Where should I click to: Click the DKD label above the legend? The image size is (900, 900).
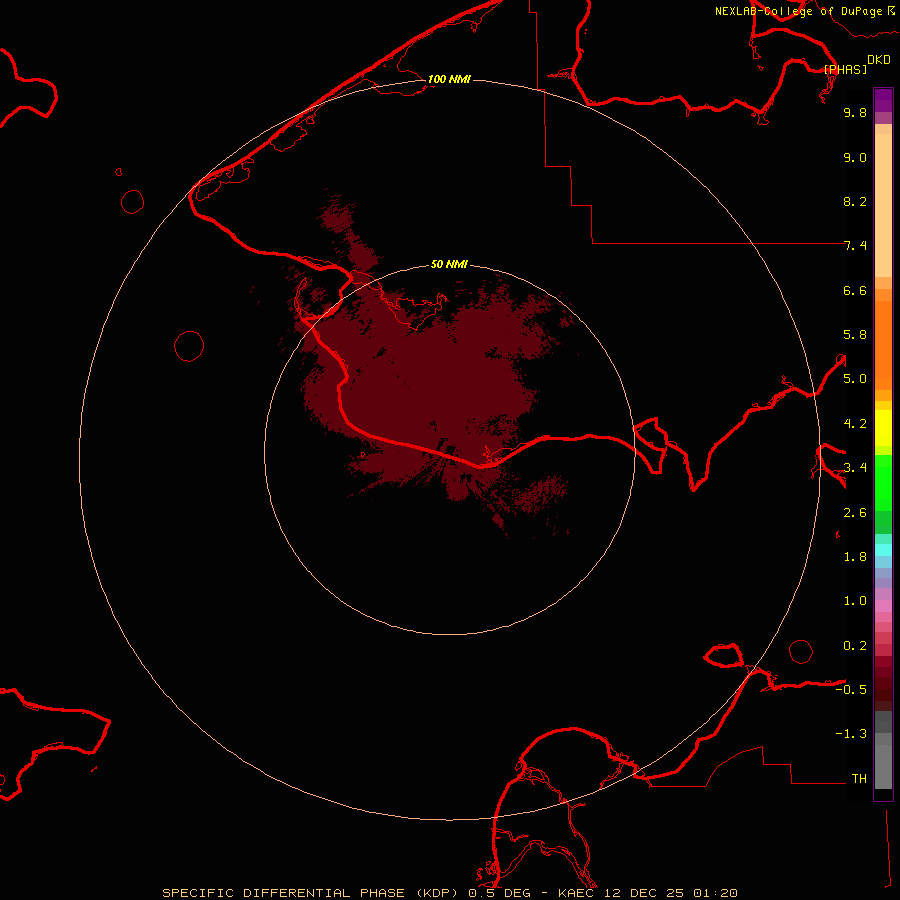coord(879,60)
